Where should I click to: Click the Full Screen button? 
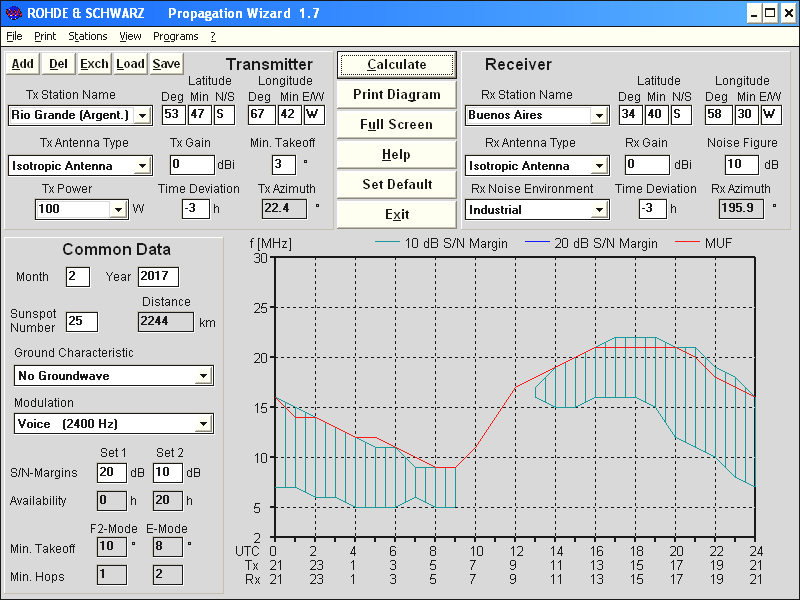tap(396, 124)
